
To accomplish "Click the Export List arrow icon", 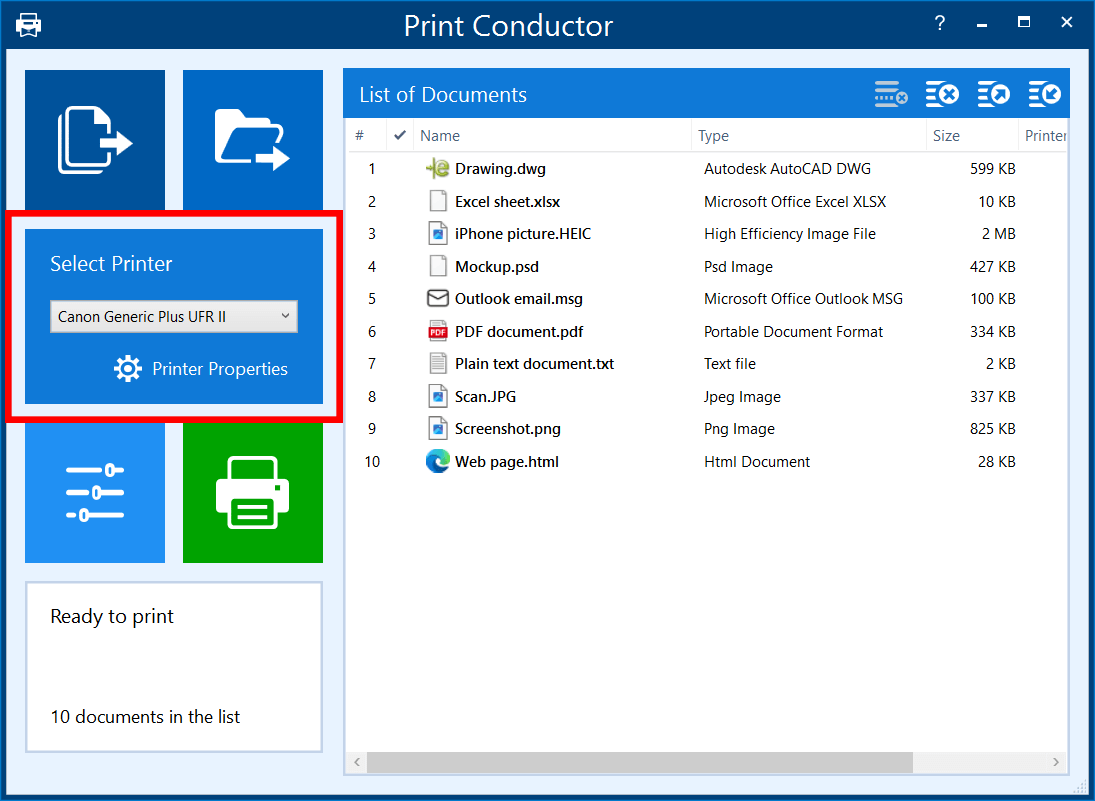I will (993, 95).
